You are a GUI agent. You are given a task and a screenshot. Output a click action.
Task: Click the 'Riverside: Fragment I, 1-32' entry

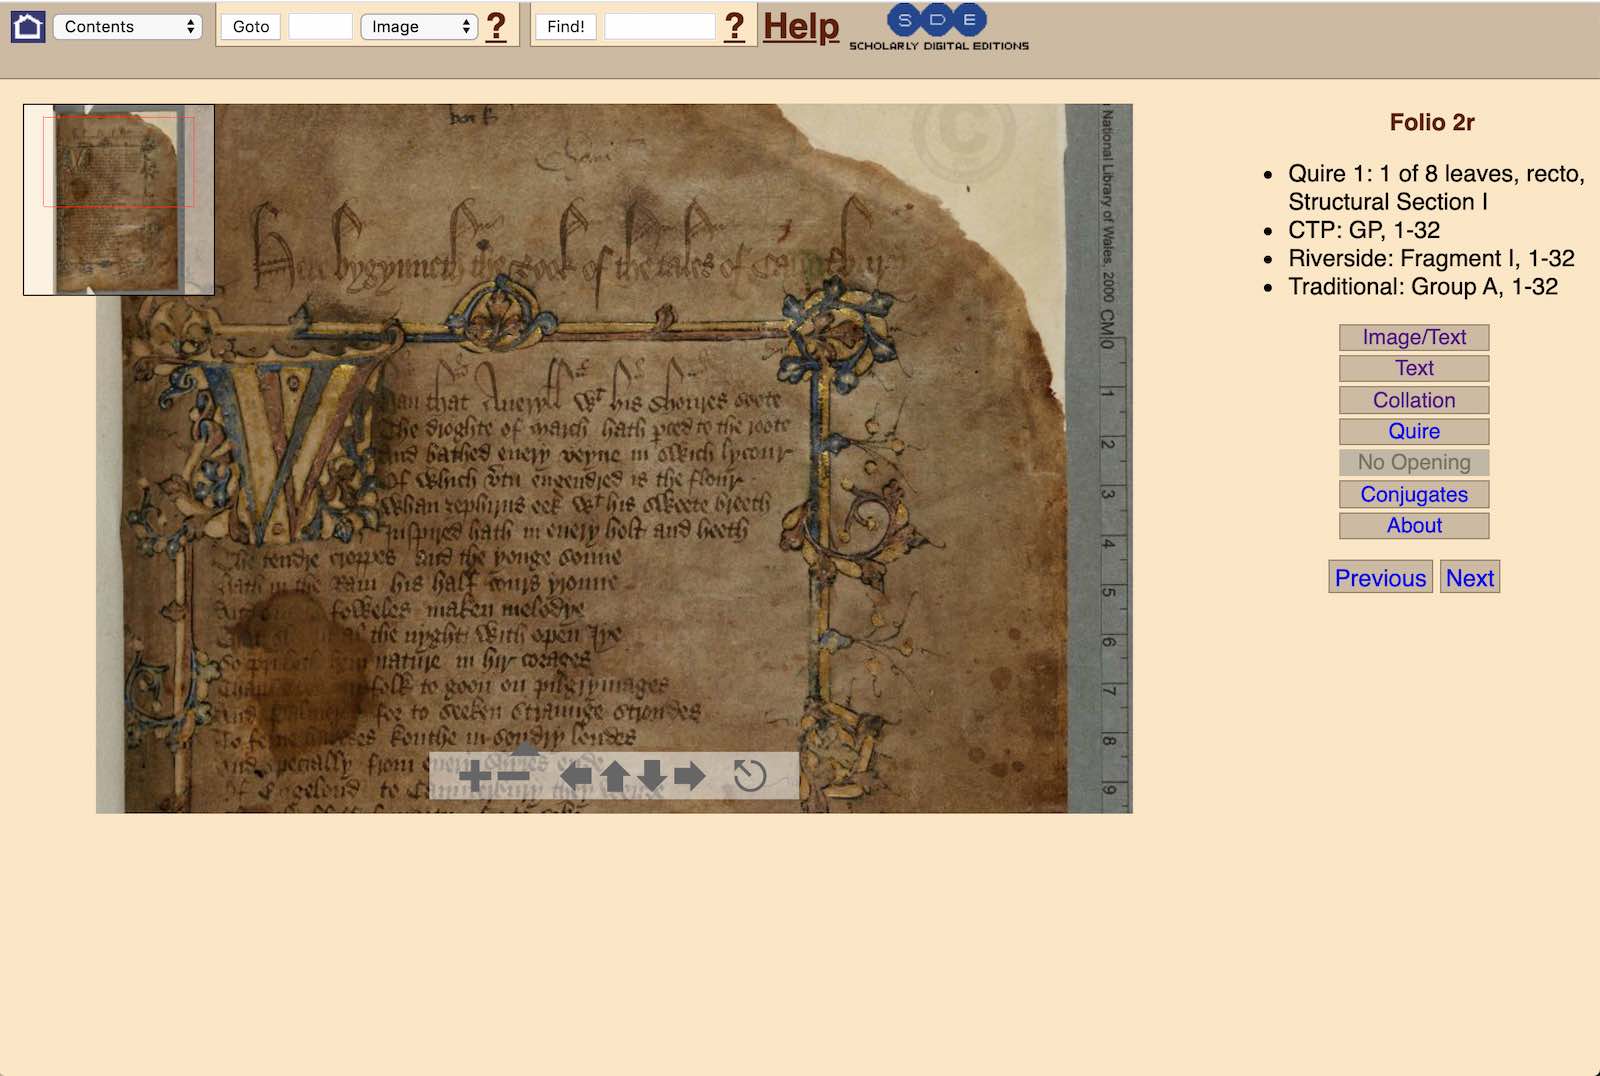pyautogui.click(x=1431, y=258)
